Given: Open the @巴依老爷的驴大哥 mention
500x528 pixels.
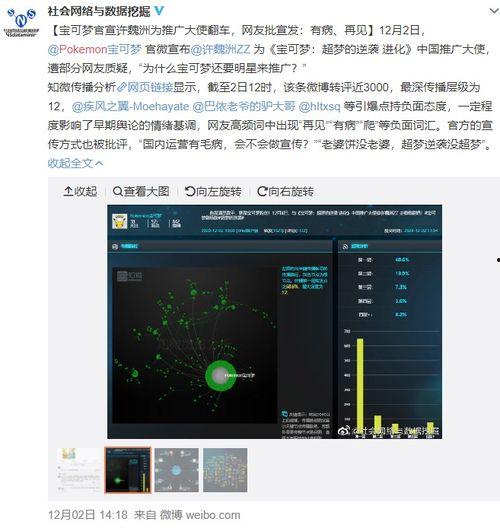Looking at the screenshot, I should [244, 106].
